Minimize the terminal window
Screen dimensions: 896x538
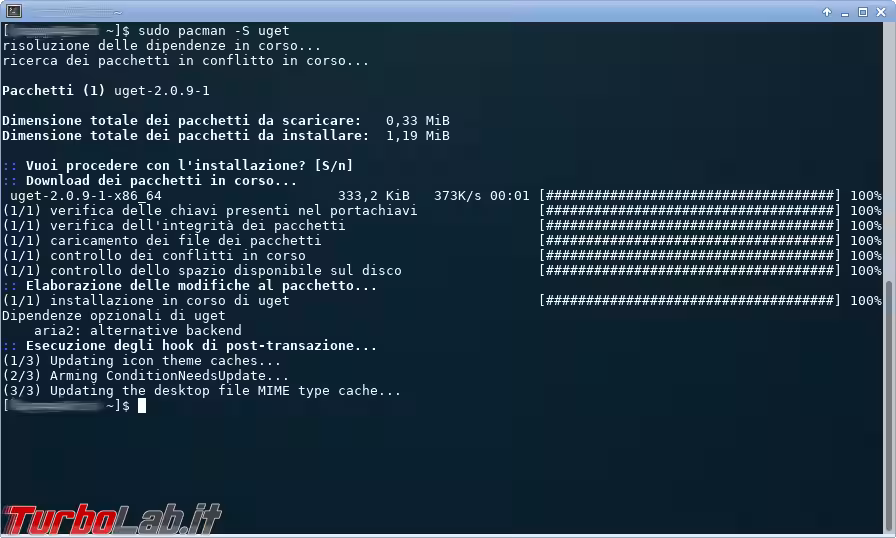[x=845, y=13]
